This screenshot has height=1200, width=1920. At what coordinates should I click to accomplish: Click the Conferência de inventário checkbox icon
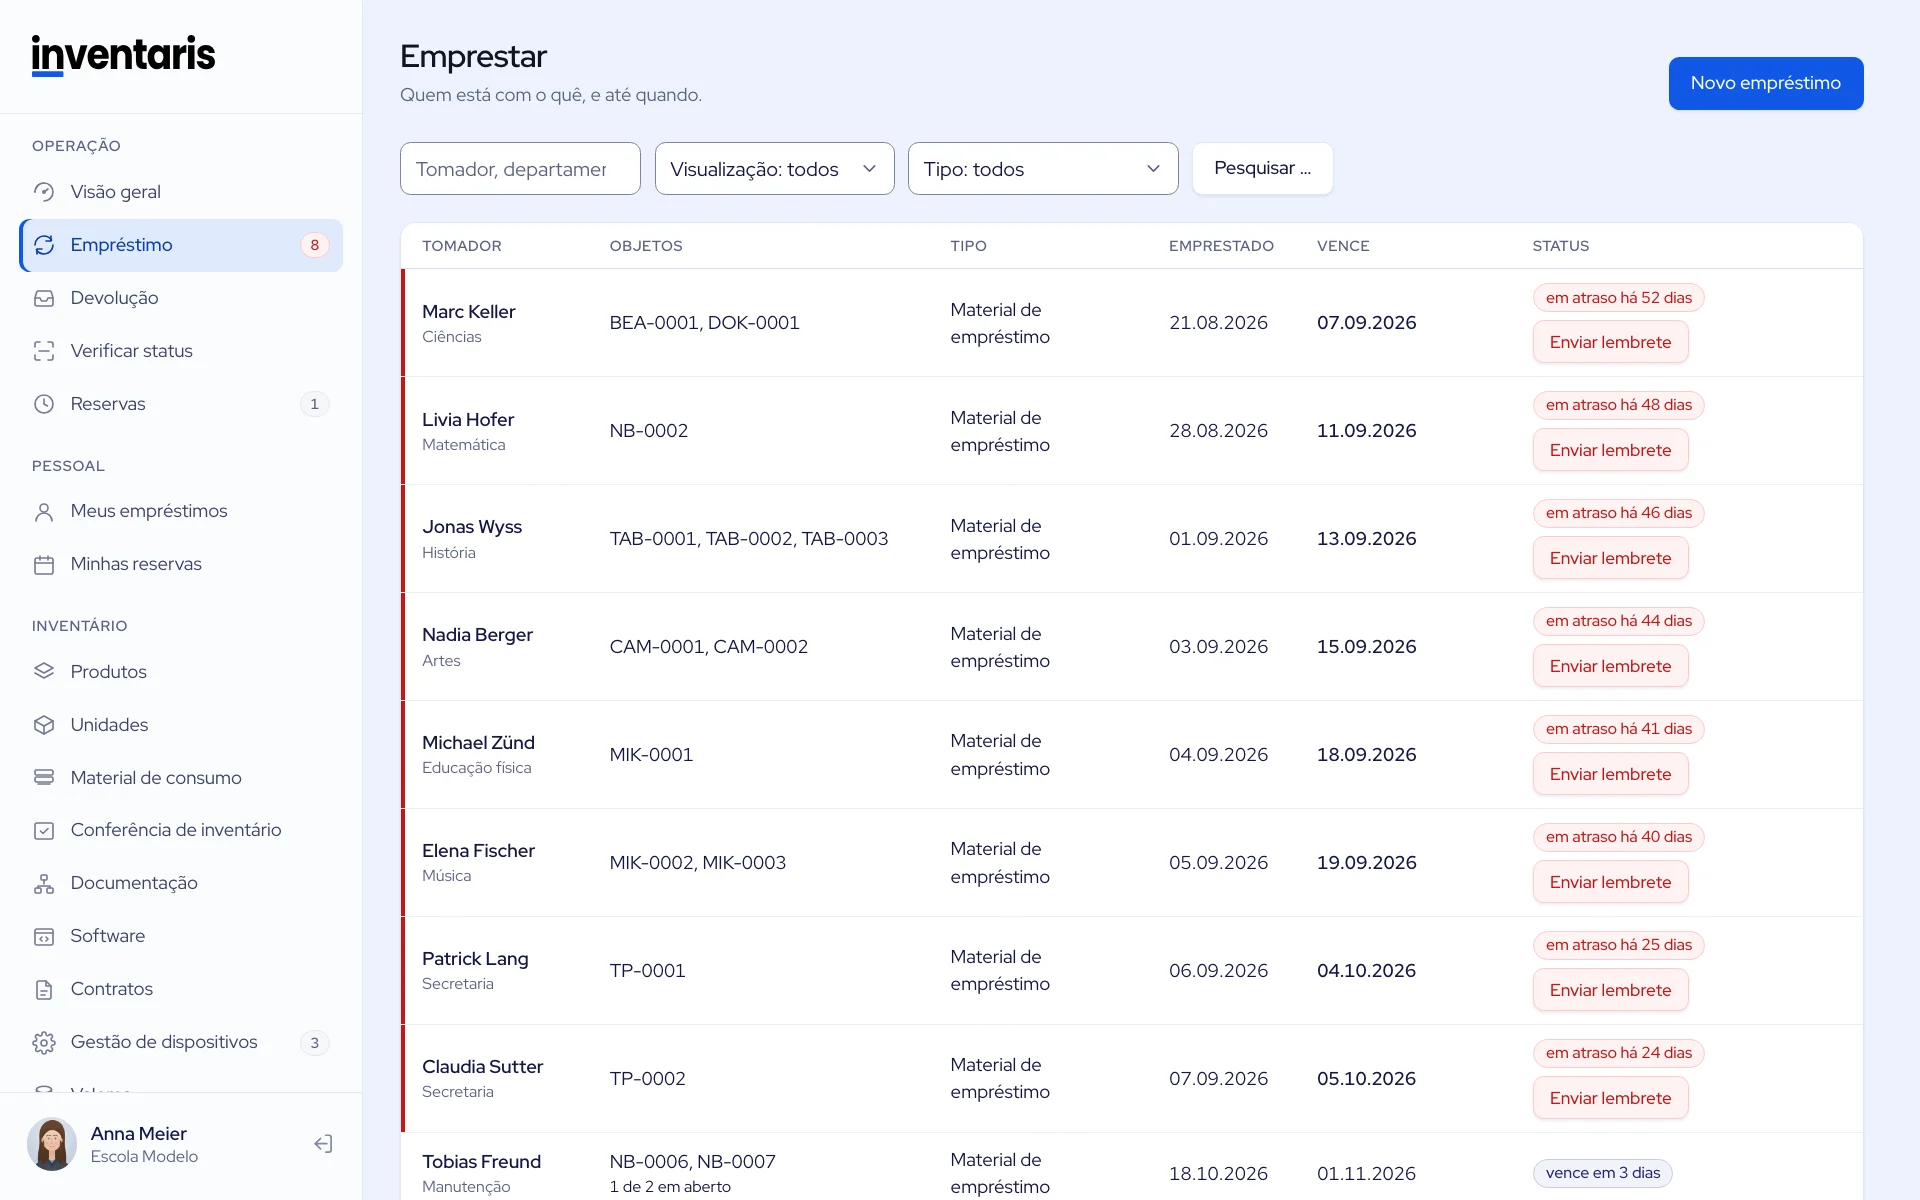[44, 831]
